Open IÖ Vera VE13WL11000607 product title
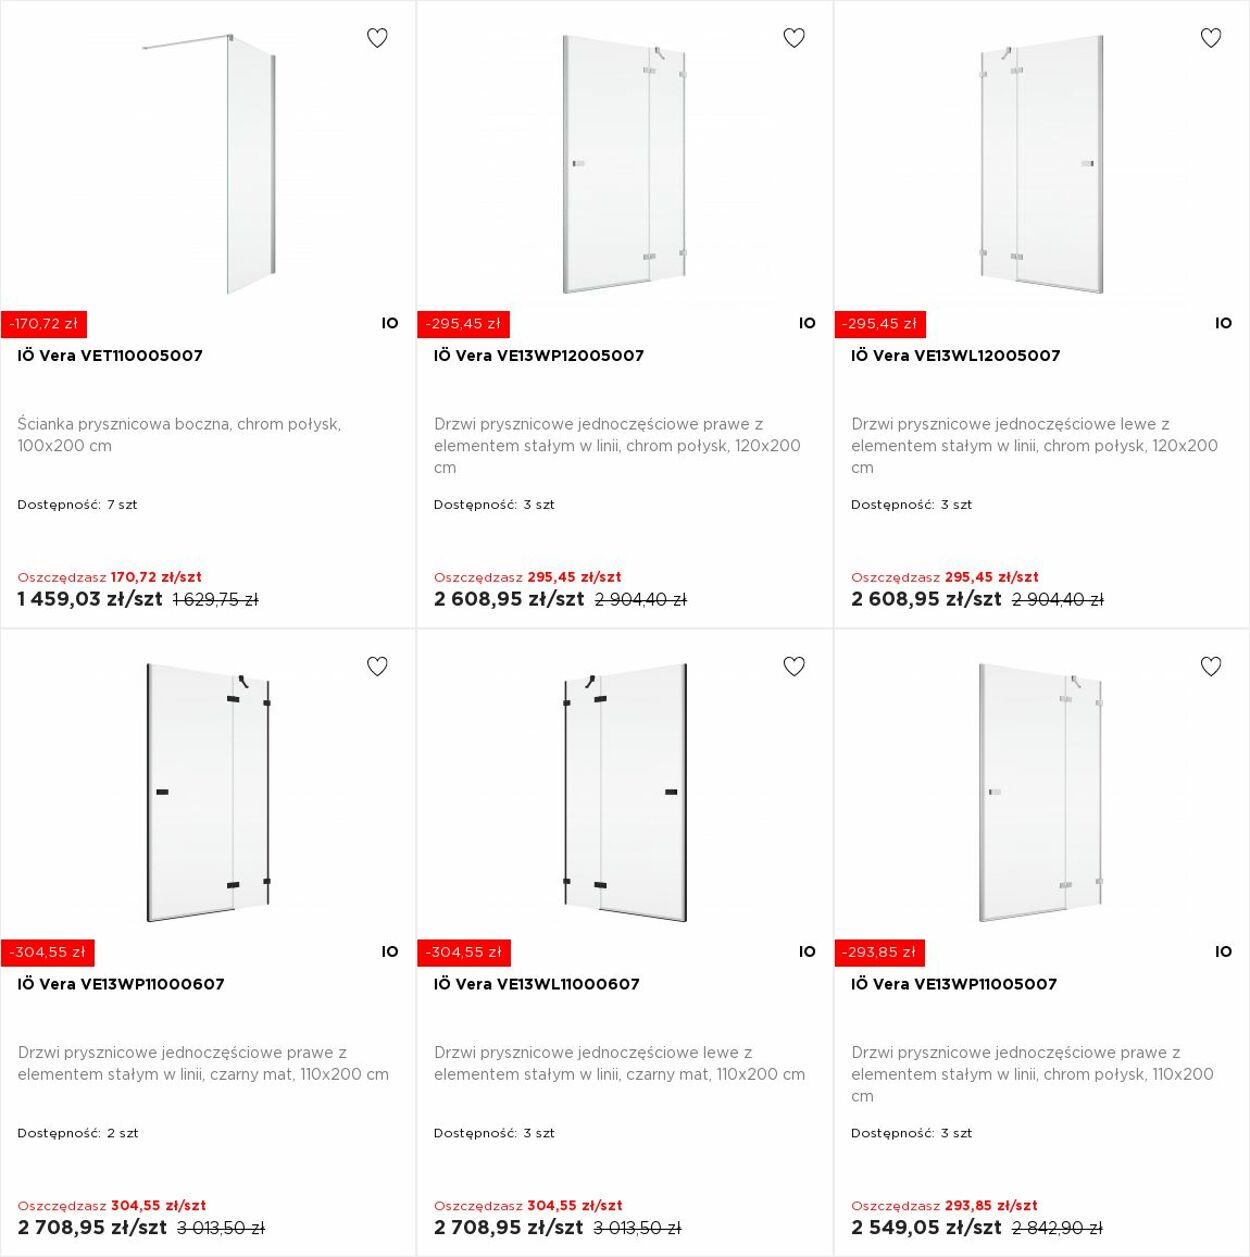 point(537,984)
